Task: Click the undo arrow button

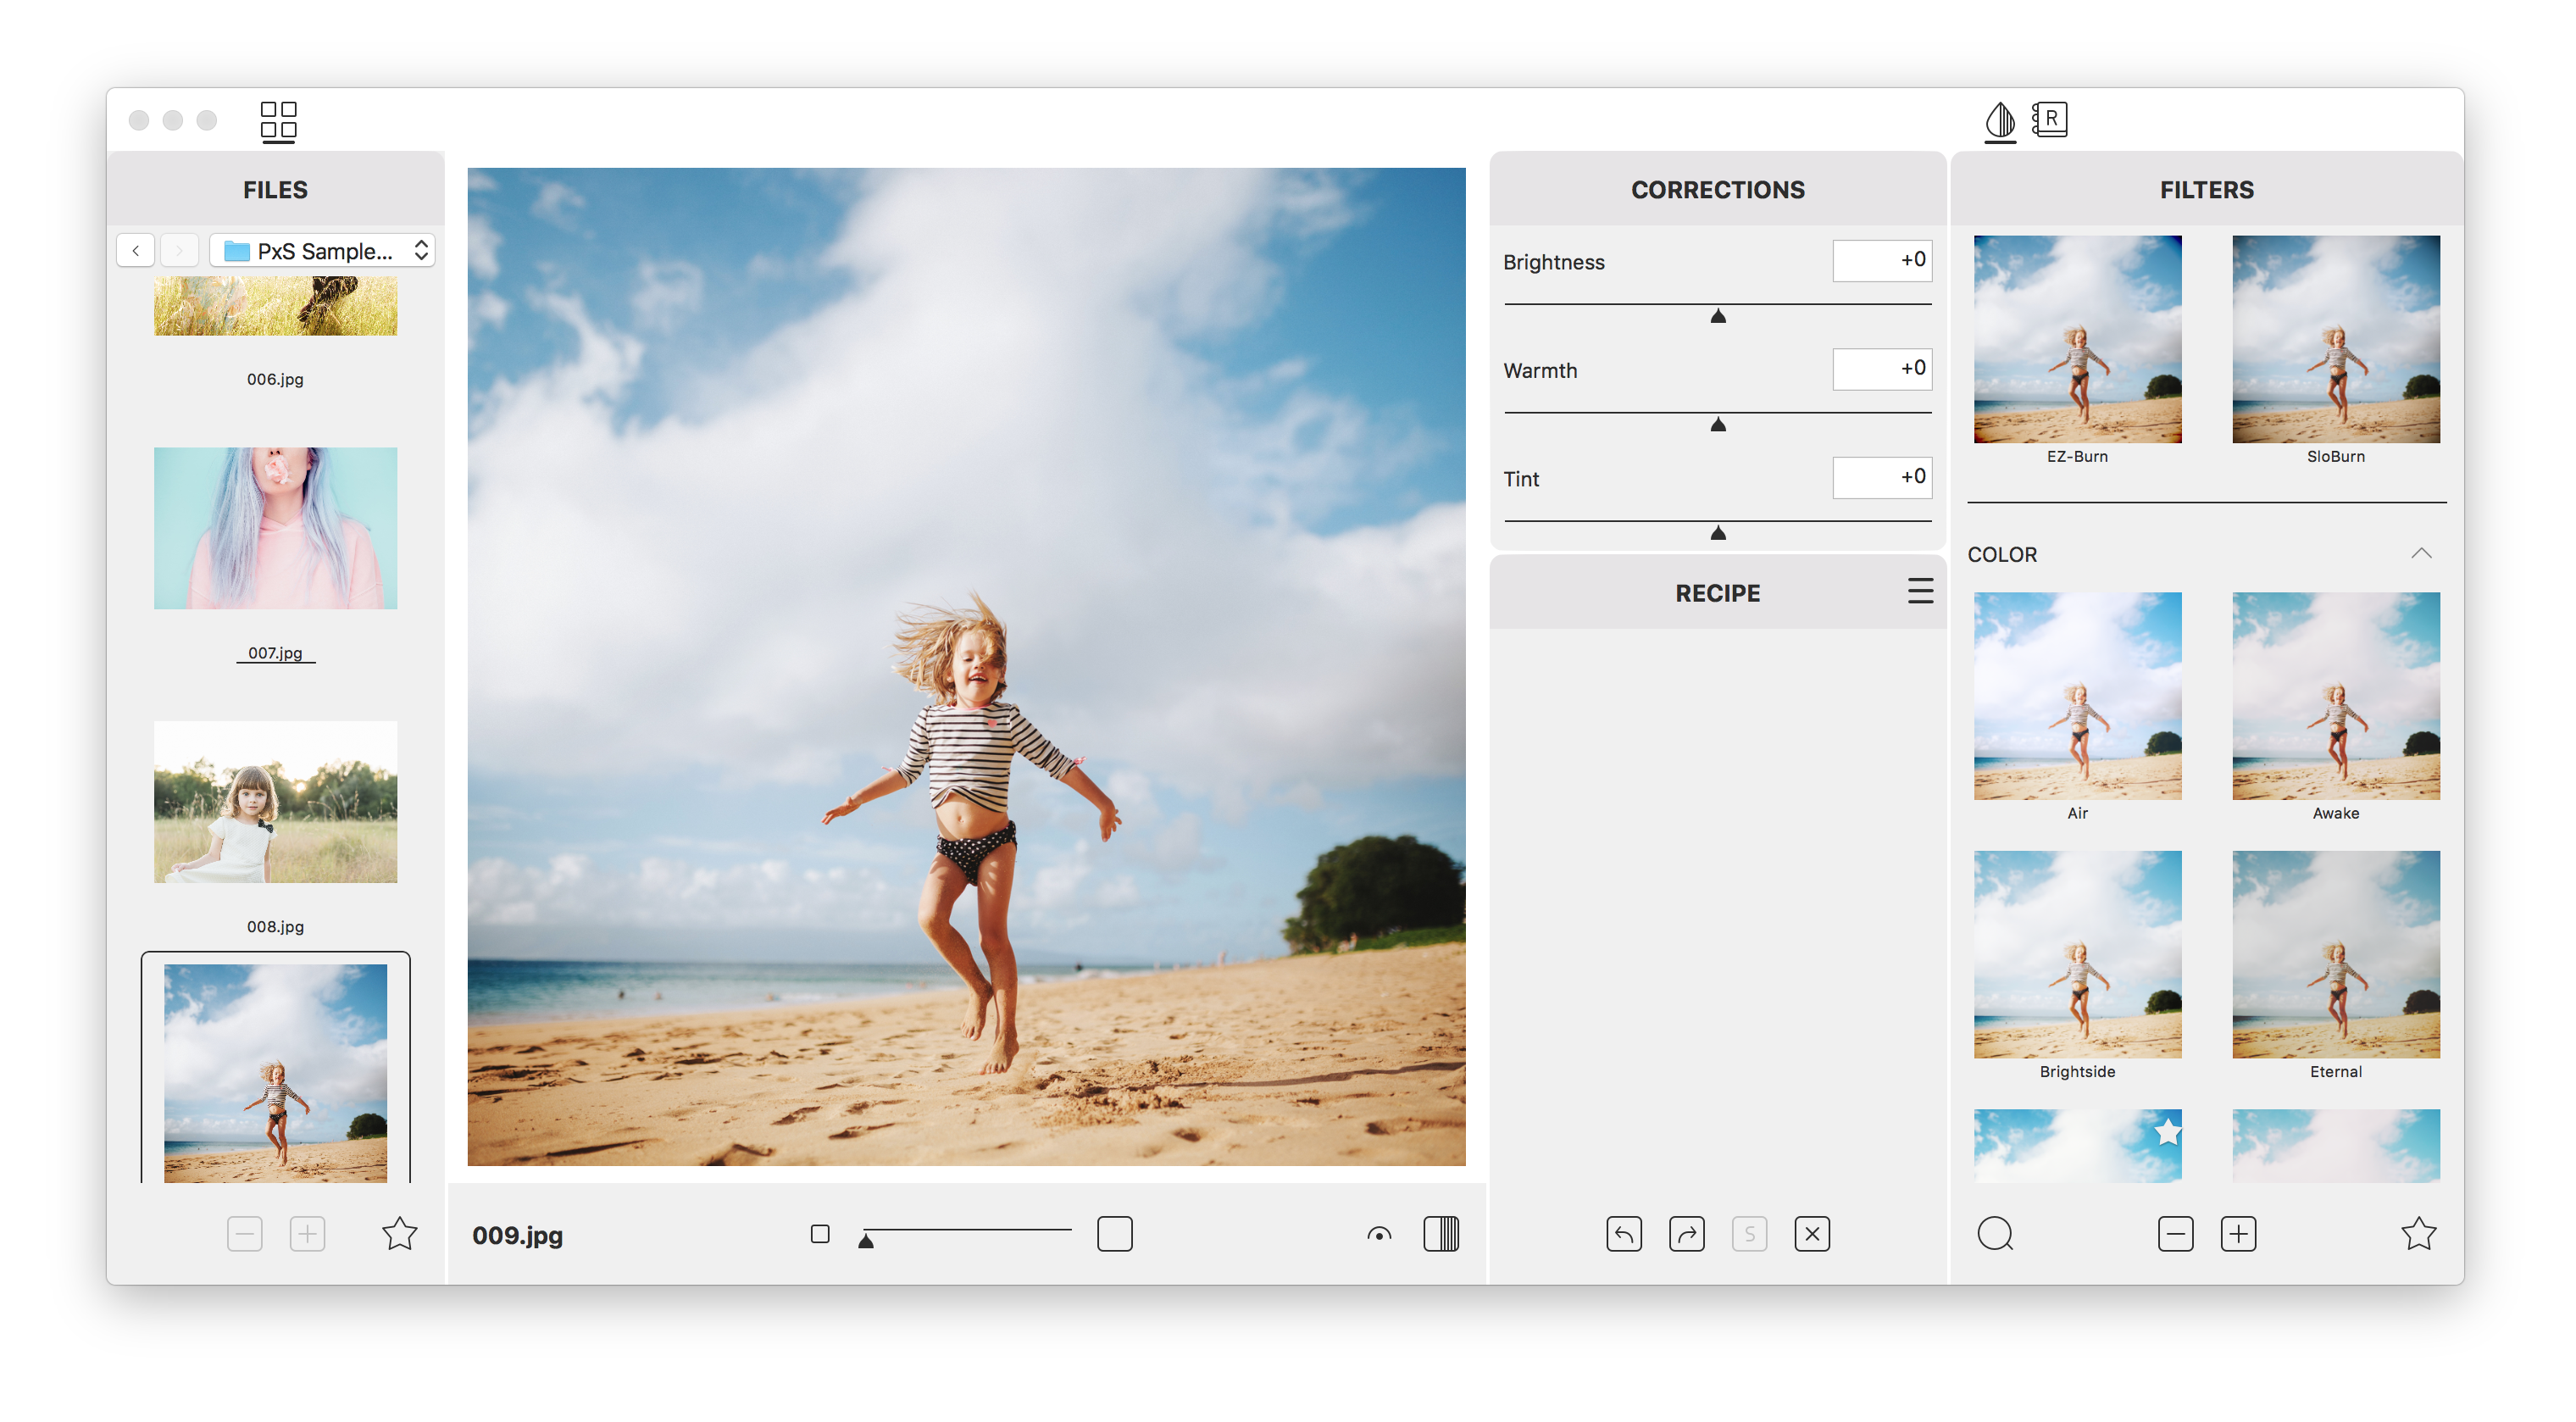Action: click(x=1623, y=1234)
